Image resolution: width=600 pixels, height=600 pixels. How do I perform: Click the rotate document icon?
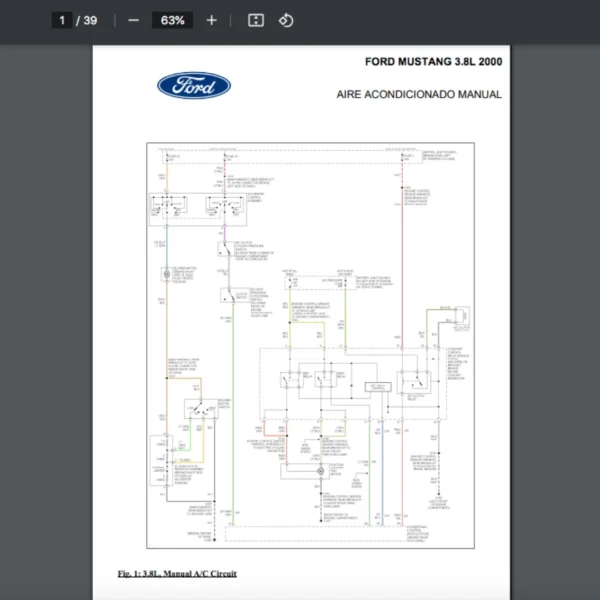[286, 20]
